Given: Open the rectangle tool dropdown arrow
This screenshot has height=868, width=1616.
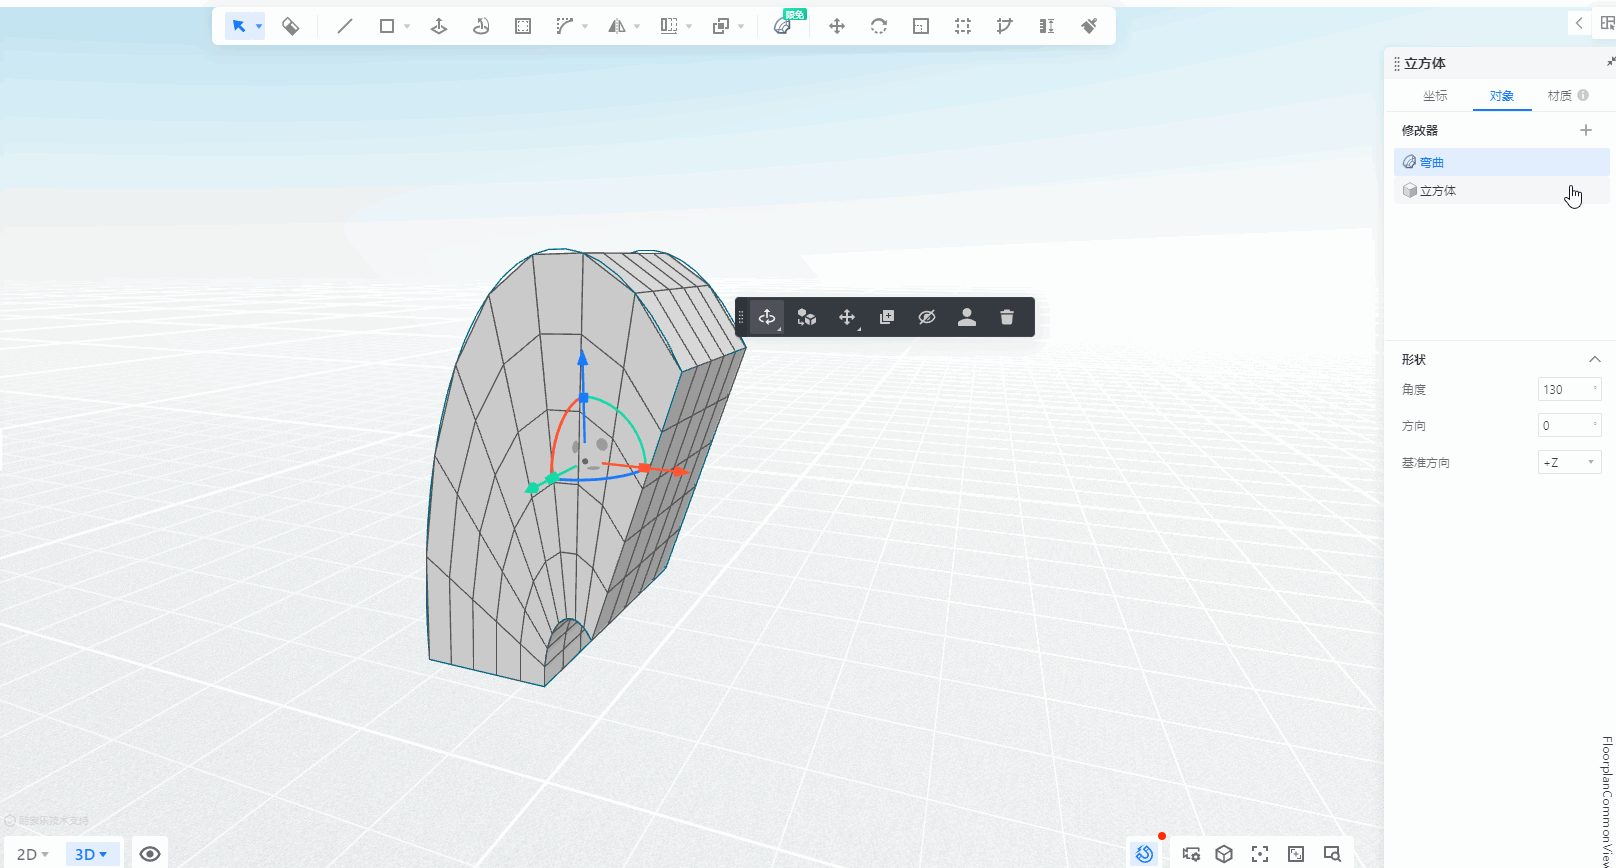Looking at the screenshot, I should point(407,27).
